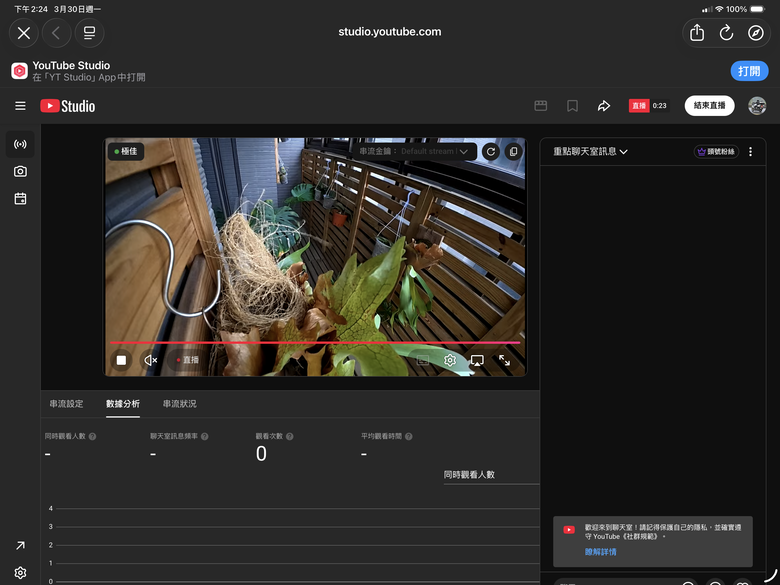Click the live preview video thumbnail
Screen dimensions: 780x585
[315, 257]
